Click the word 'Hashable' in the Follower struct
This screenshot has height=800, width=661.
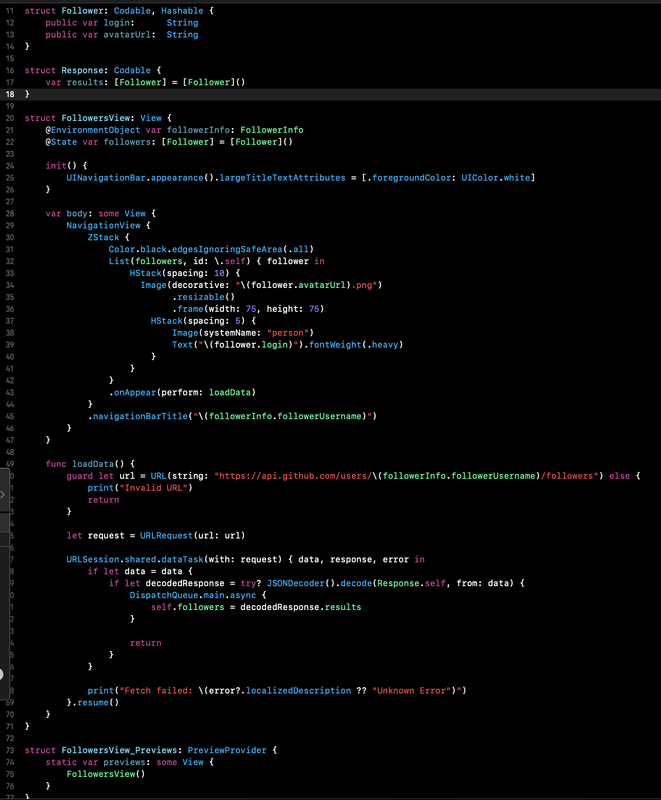[x=182, y=11]
